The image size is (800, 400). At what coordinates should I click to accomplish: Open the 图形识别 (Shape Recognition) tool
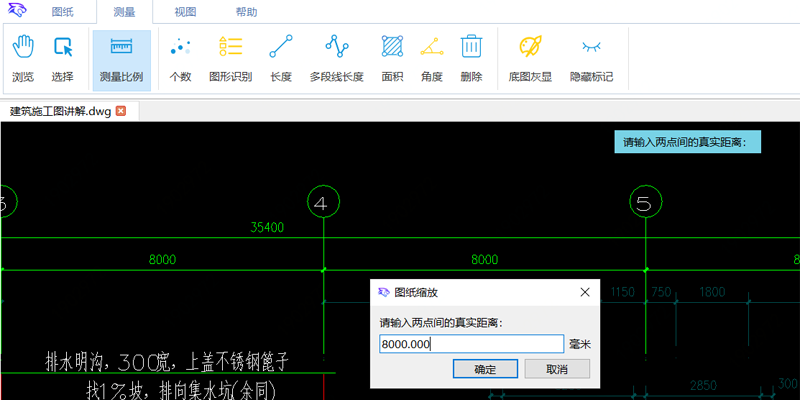(x=230, y=58)
